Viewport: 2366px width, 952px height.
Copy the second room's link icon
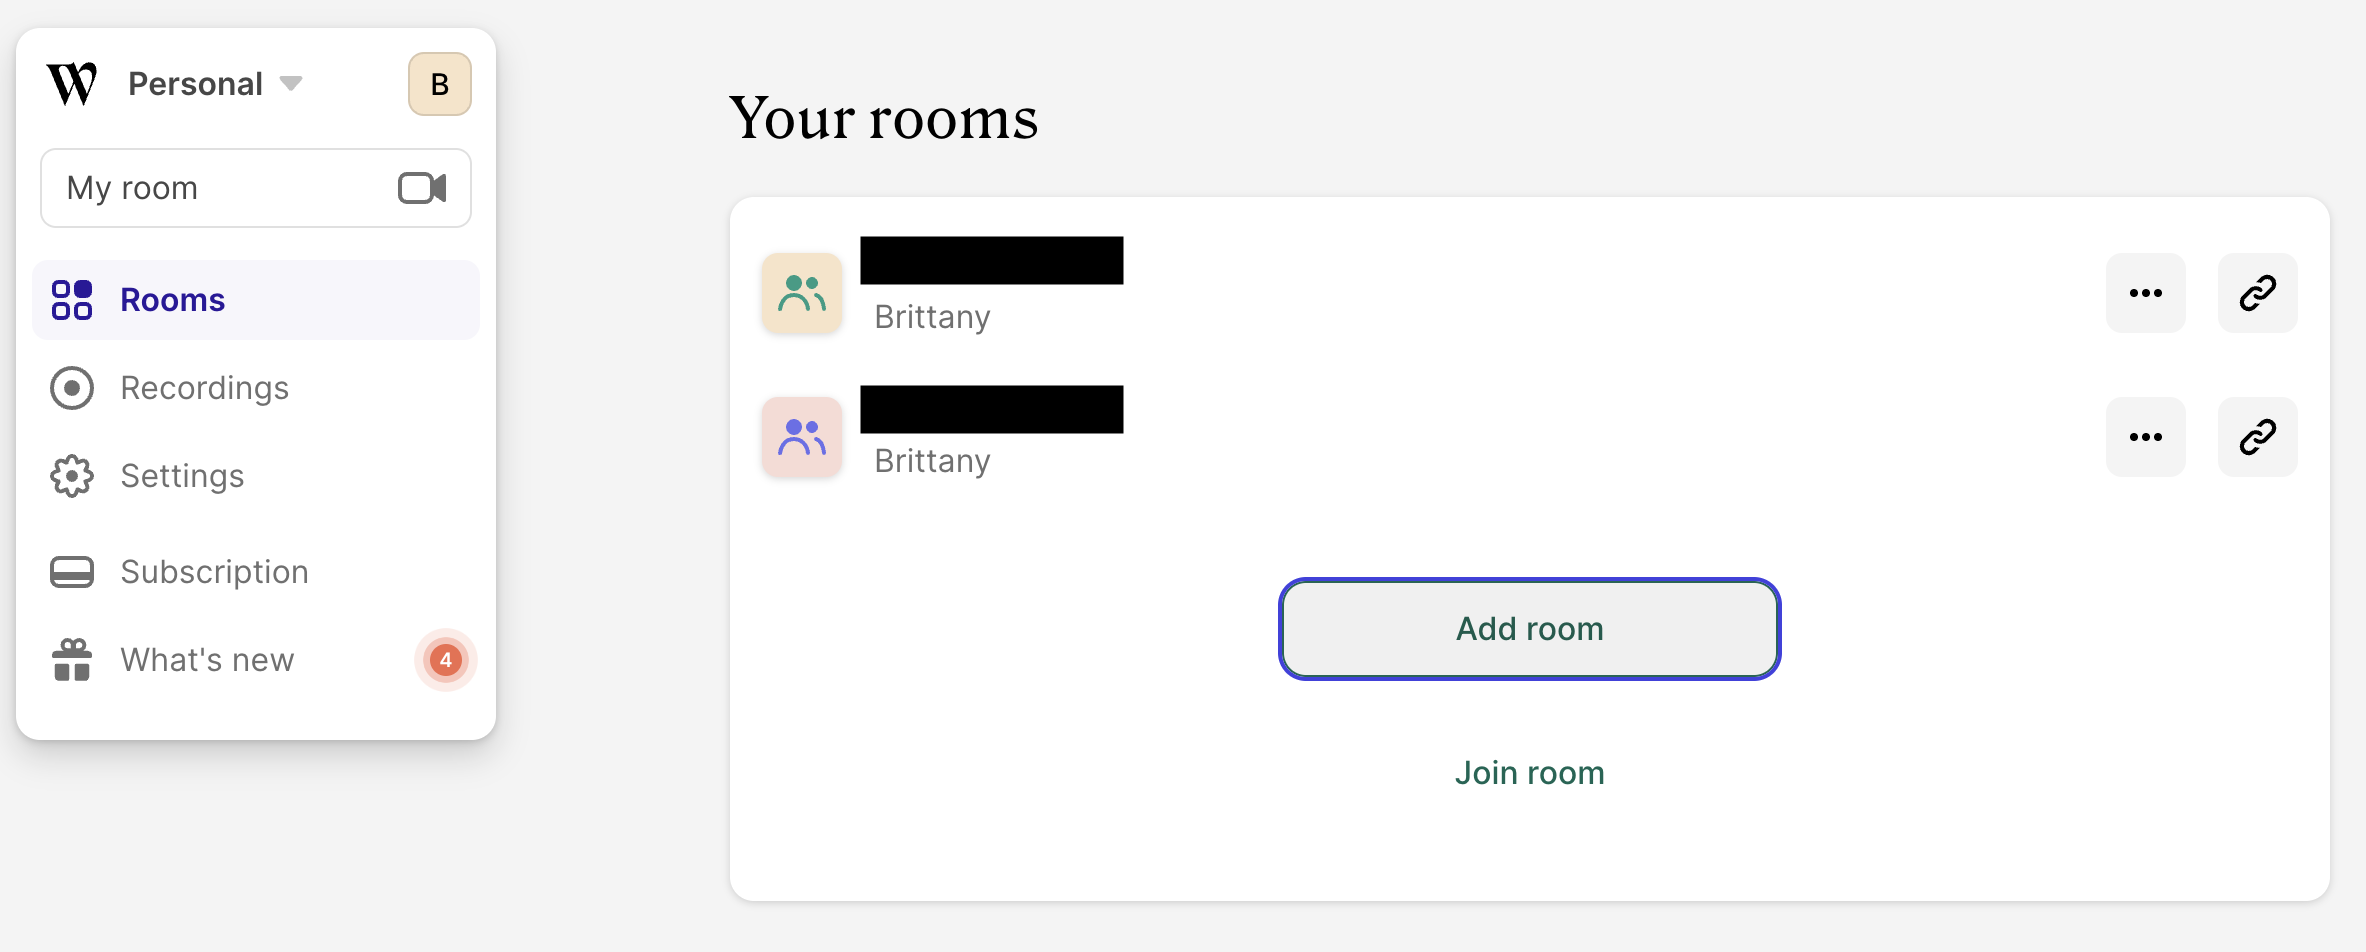2257,437
